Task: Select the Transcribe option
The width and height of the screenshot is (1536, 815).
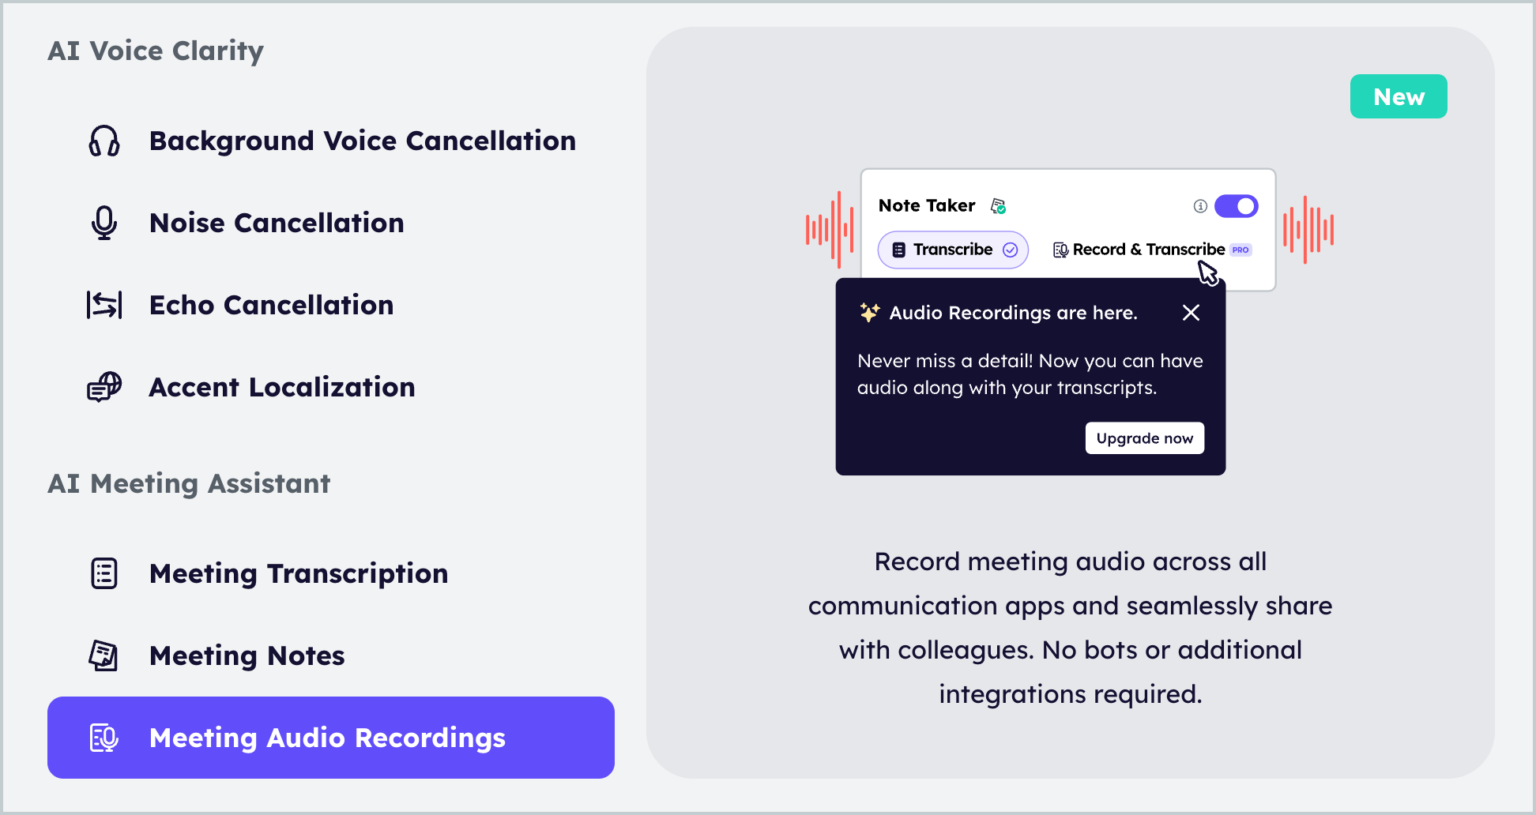Action: point(952,249)
